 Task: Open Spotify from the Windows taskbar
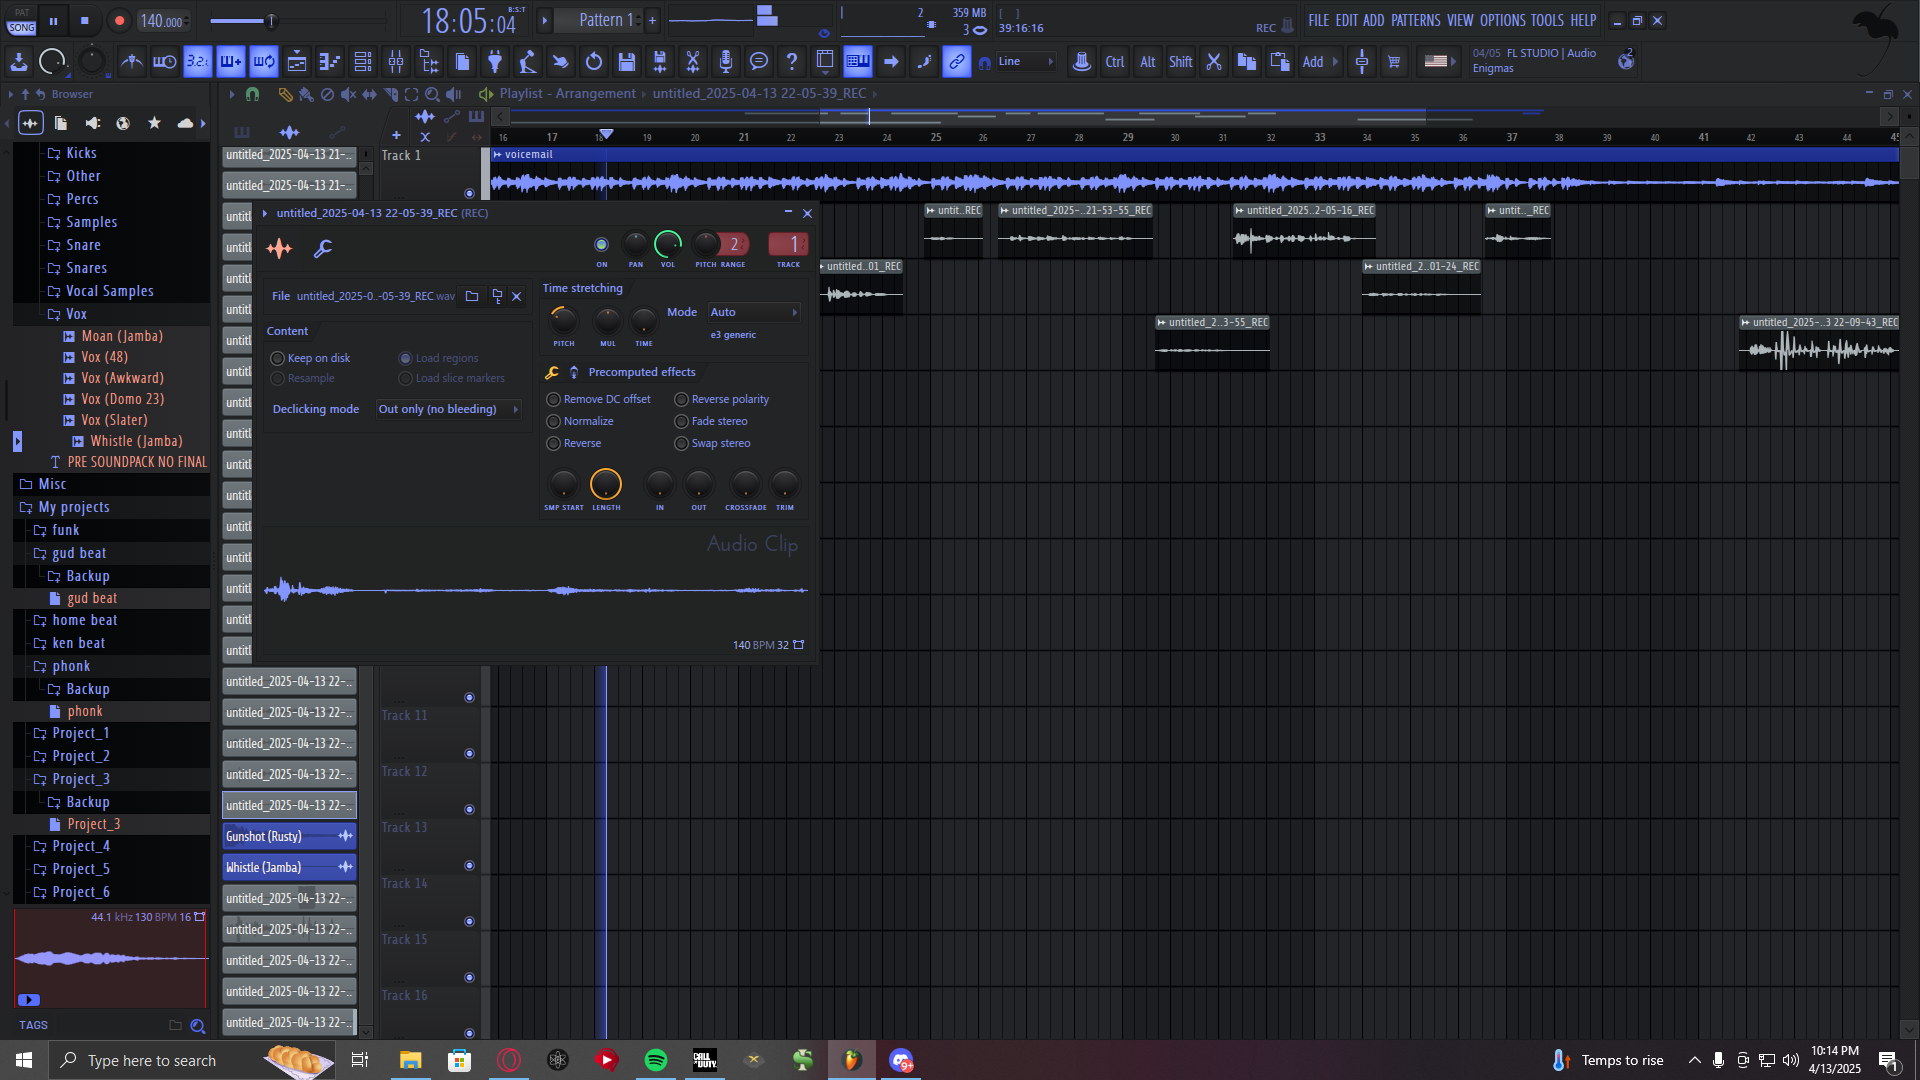pyautogui.click(x=656, y=1060)
